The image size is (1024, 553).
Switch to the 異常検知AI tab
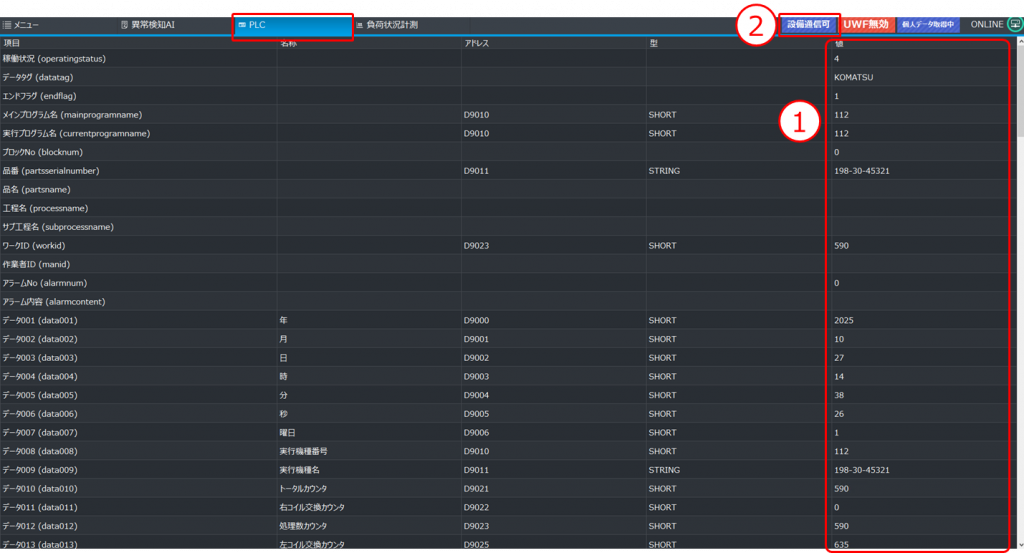point(153,24)
